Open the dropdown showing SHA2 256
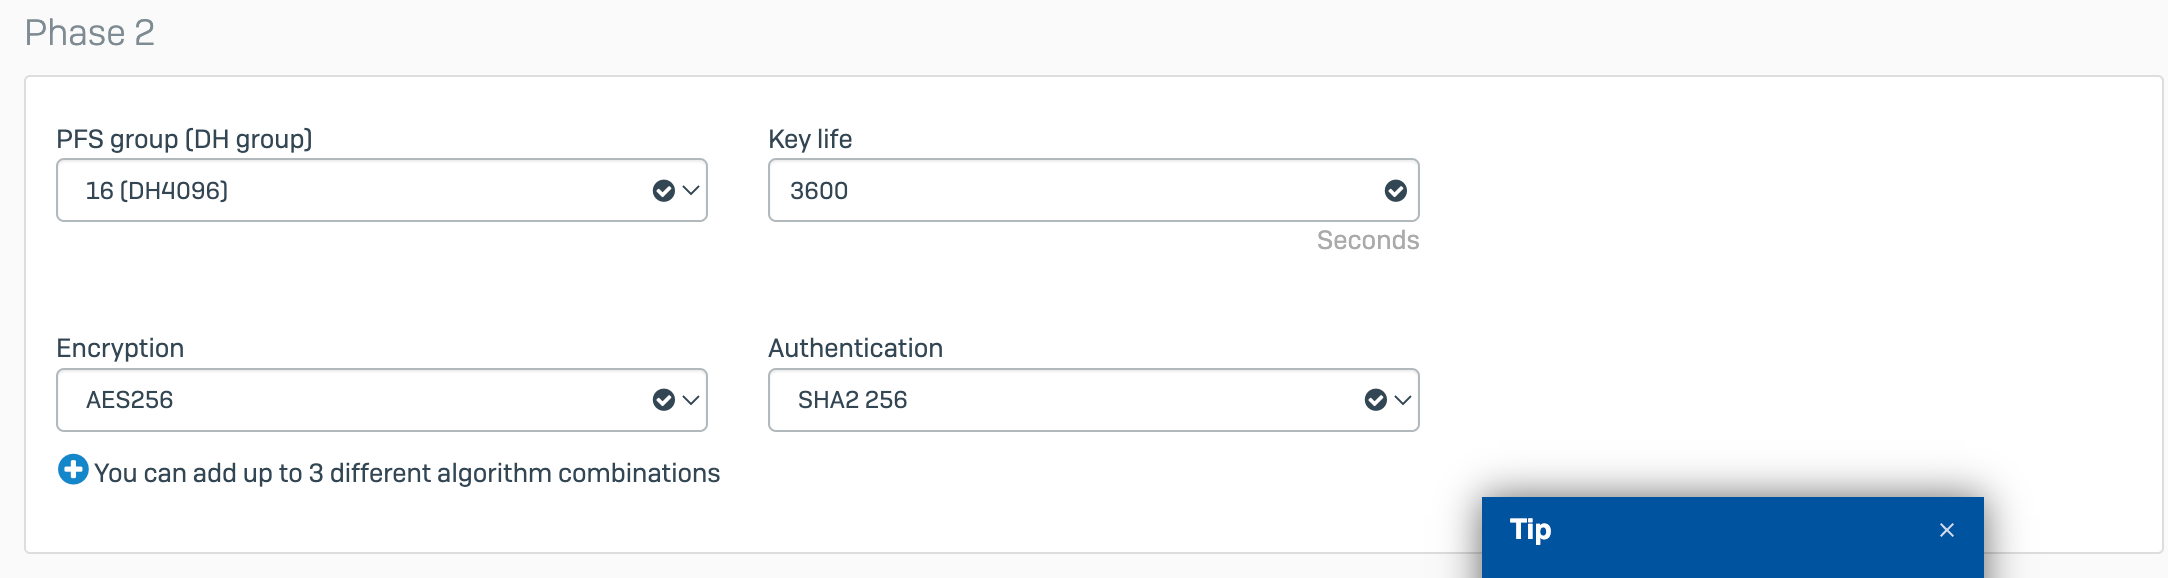Image resolution: width=2168 pixels, height=578 pixels. (x=1060, y=400)
